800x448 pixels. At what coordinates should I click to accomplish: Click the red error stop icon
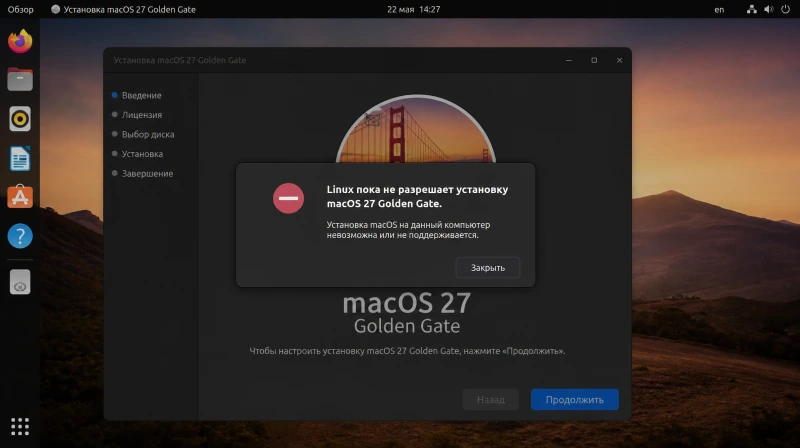point(288,198)
